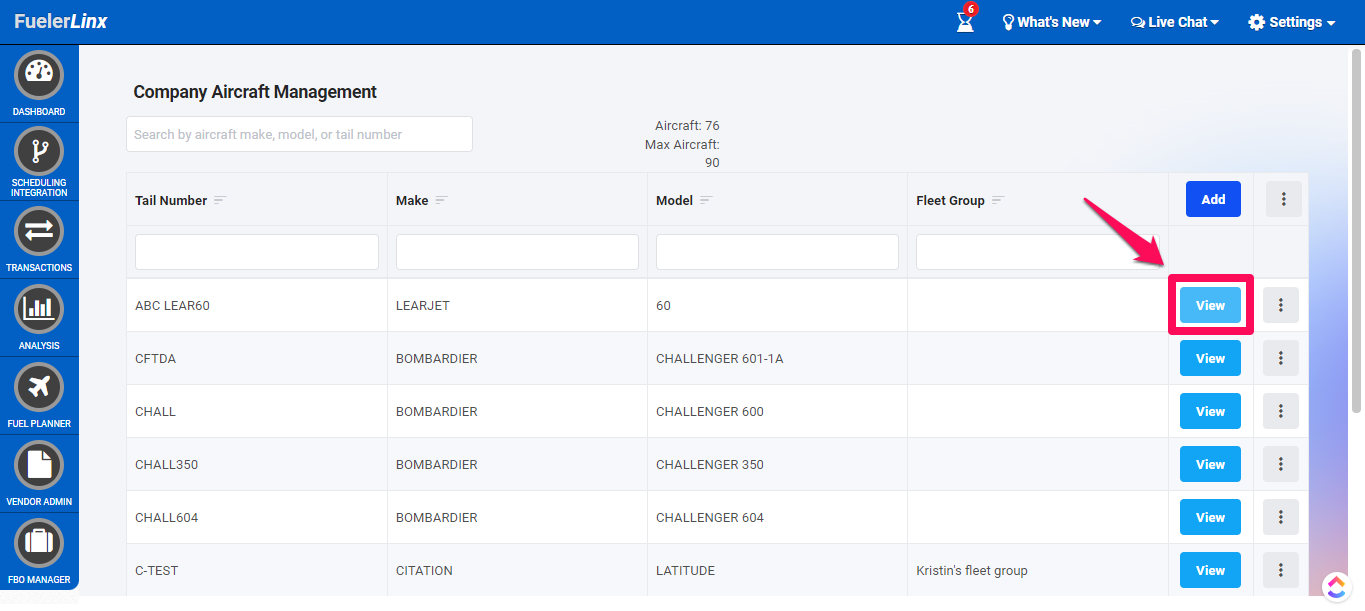Image resolution: width=1365 pixels, height=611 pixels.
Task: Select the ABC LEAR60 tail number cell
Action: (257, 305)
